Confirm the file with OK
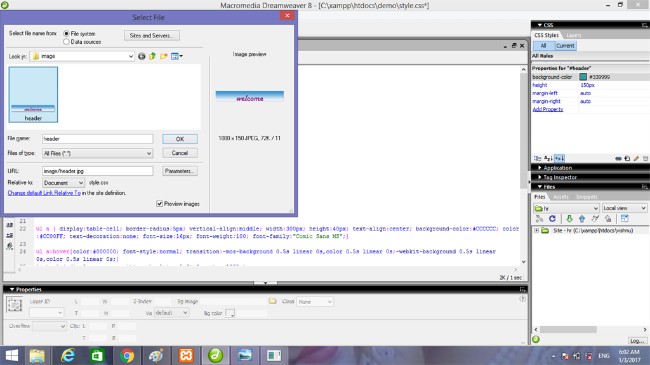 tap(180, 139)
